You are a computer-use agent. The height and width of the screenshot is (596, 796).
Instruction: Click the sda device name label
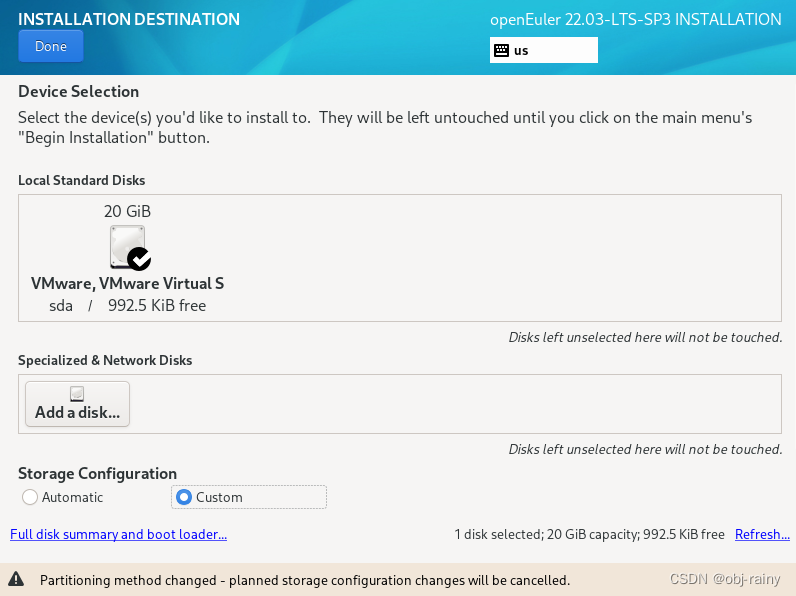tap(61, 306)
